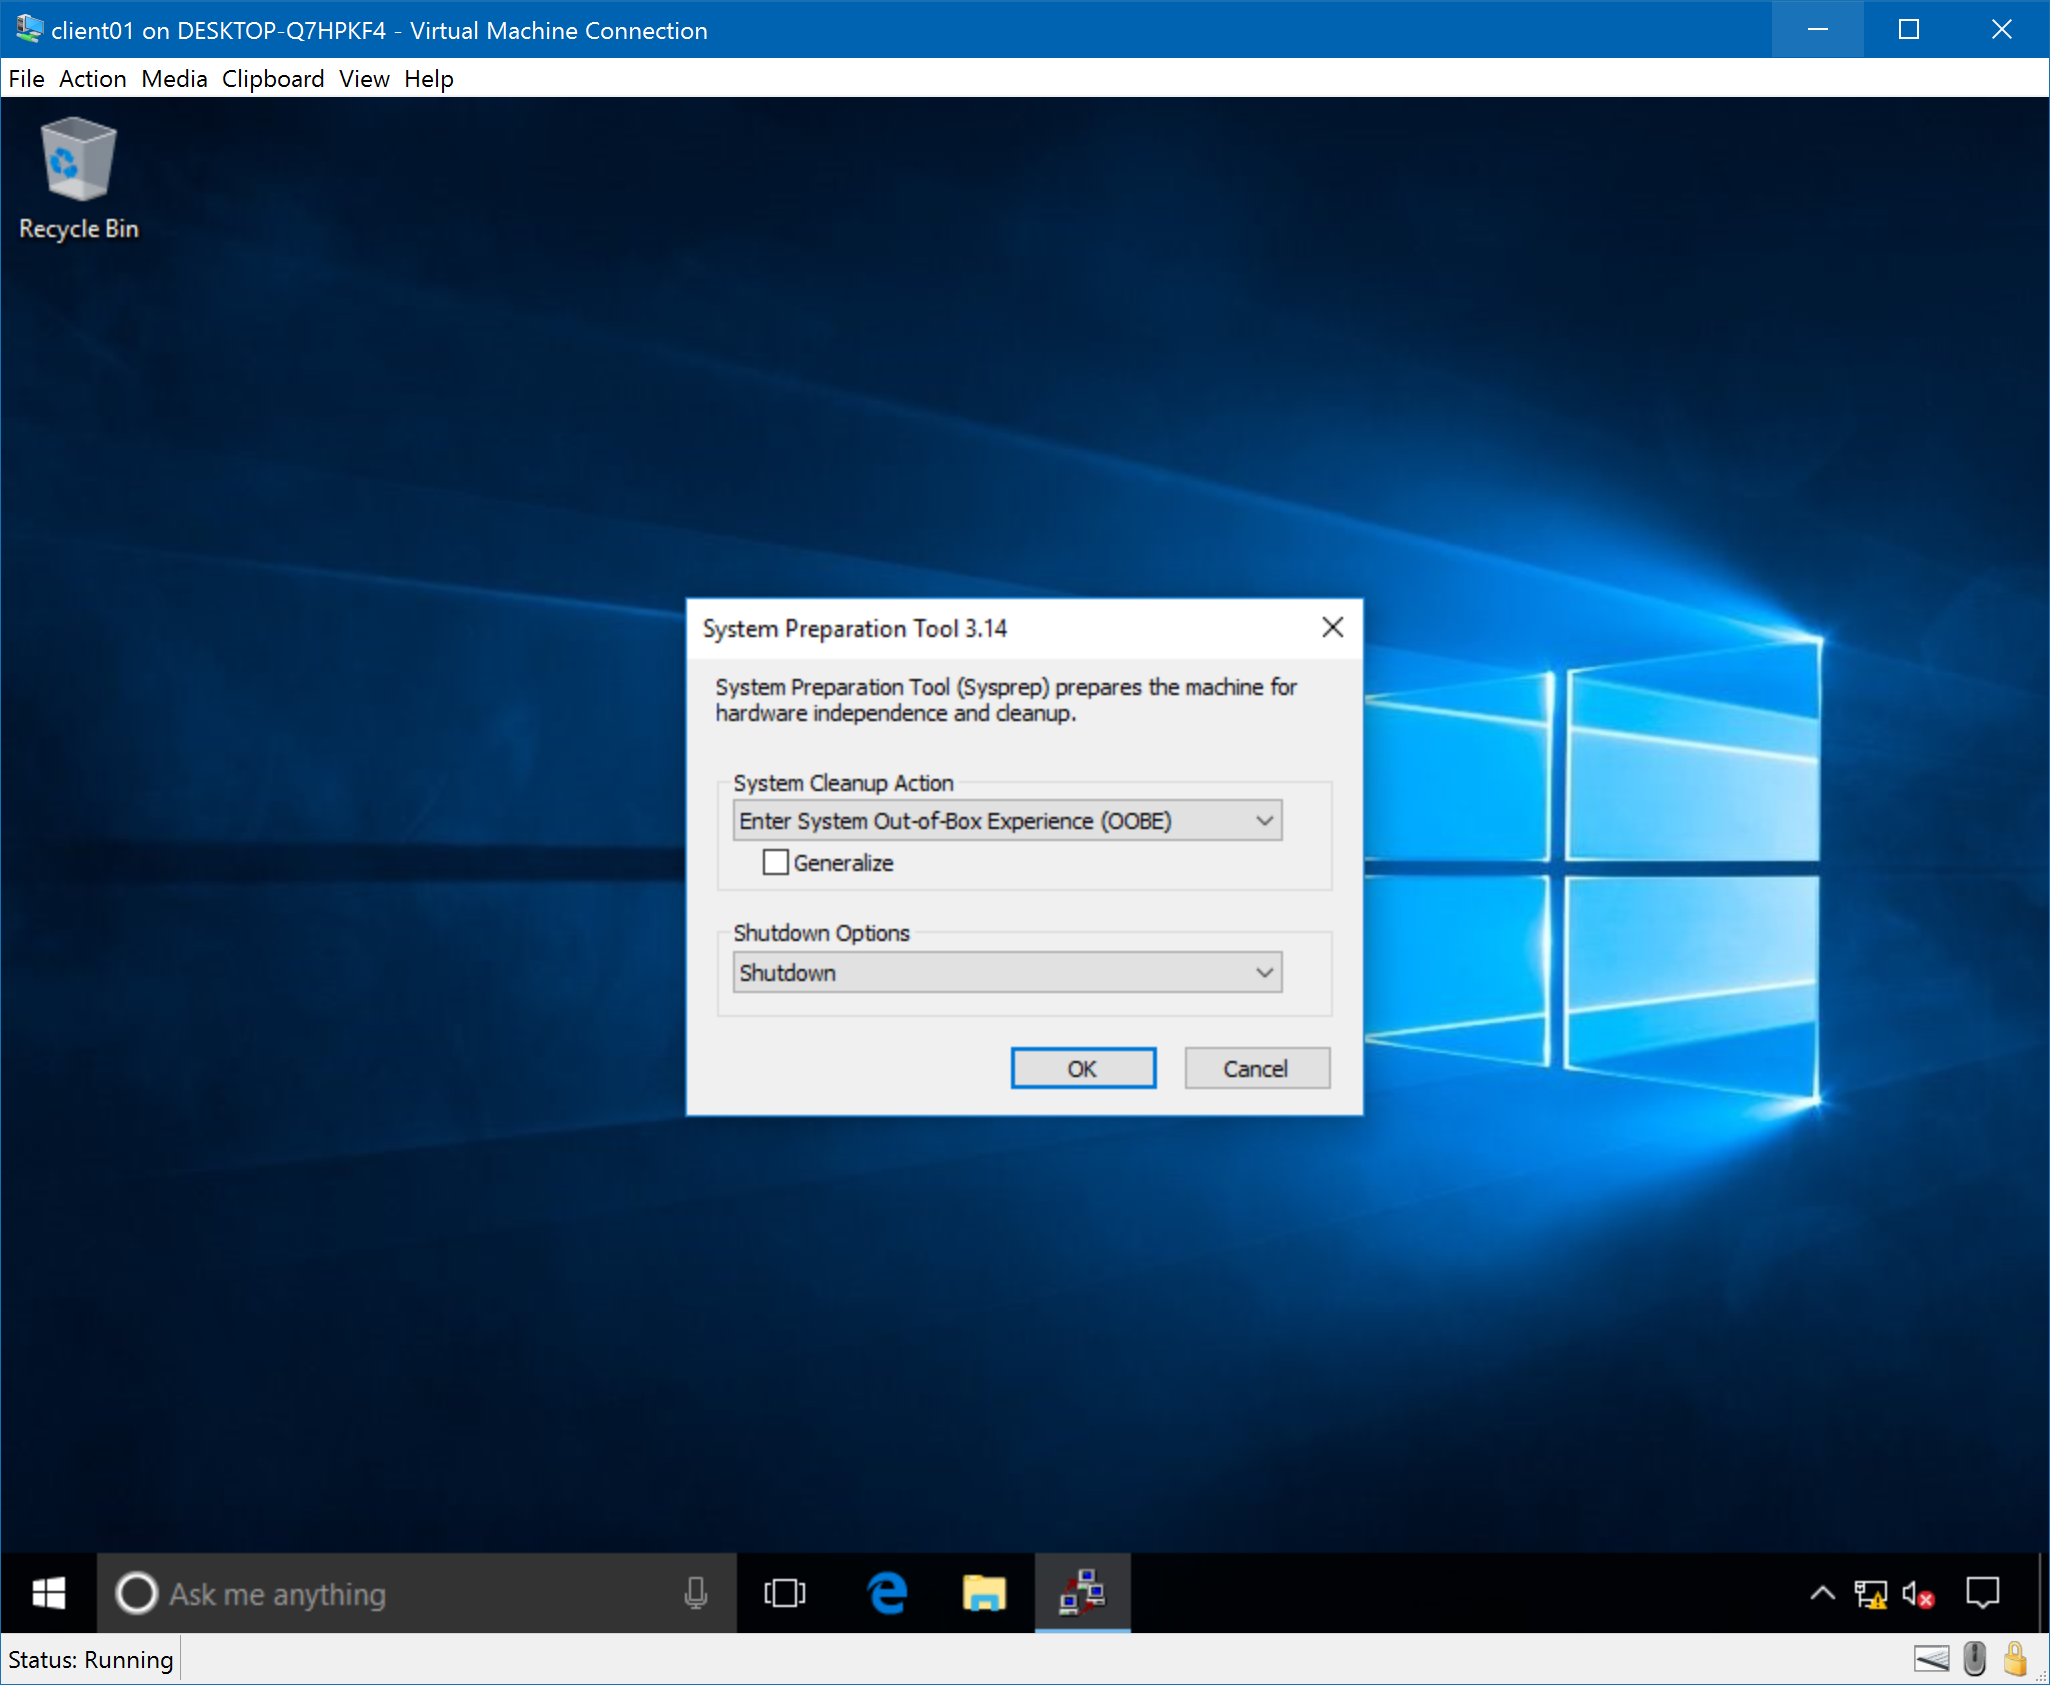The height and width of the screenshot is (1685, 2050).
Task: Click the Cortana circle icon
Action: 137,1593
